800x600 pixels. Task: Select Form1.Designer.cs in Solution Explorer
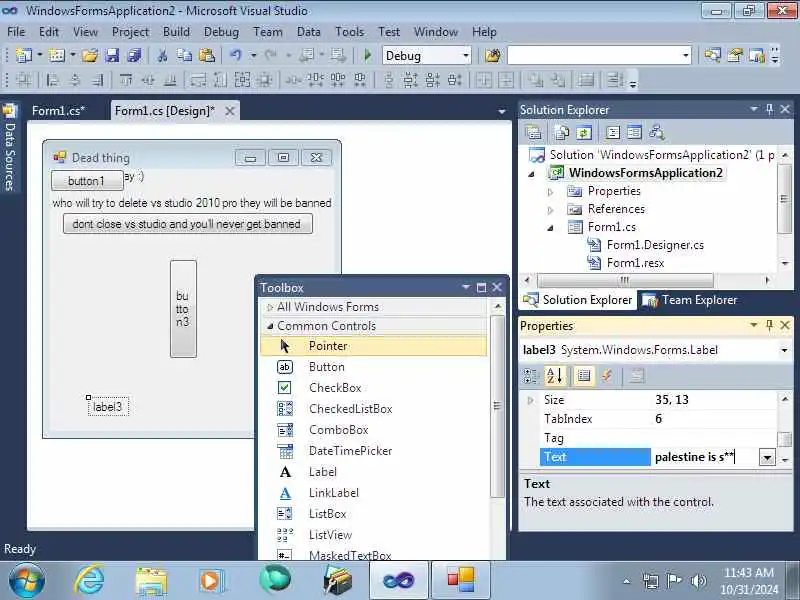(655, 245)
